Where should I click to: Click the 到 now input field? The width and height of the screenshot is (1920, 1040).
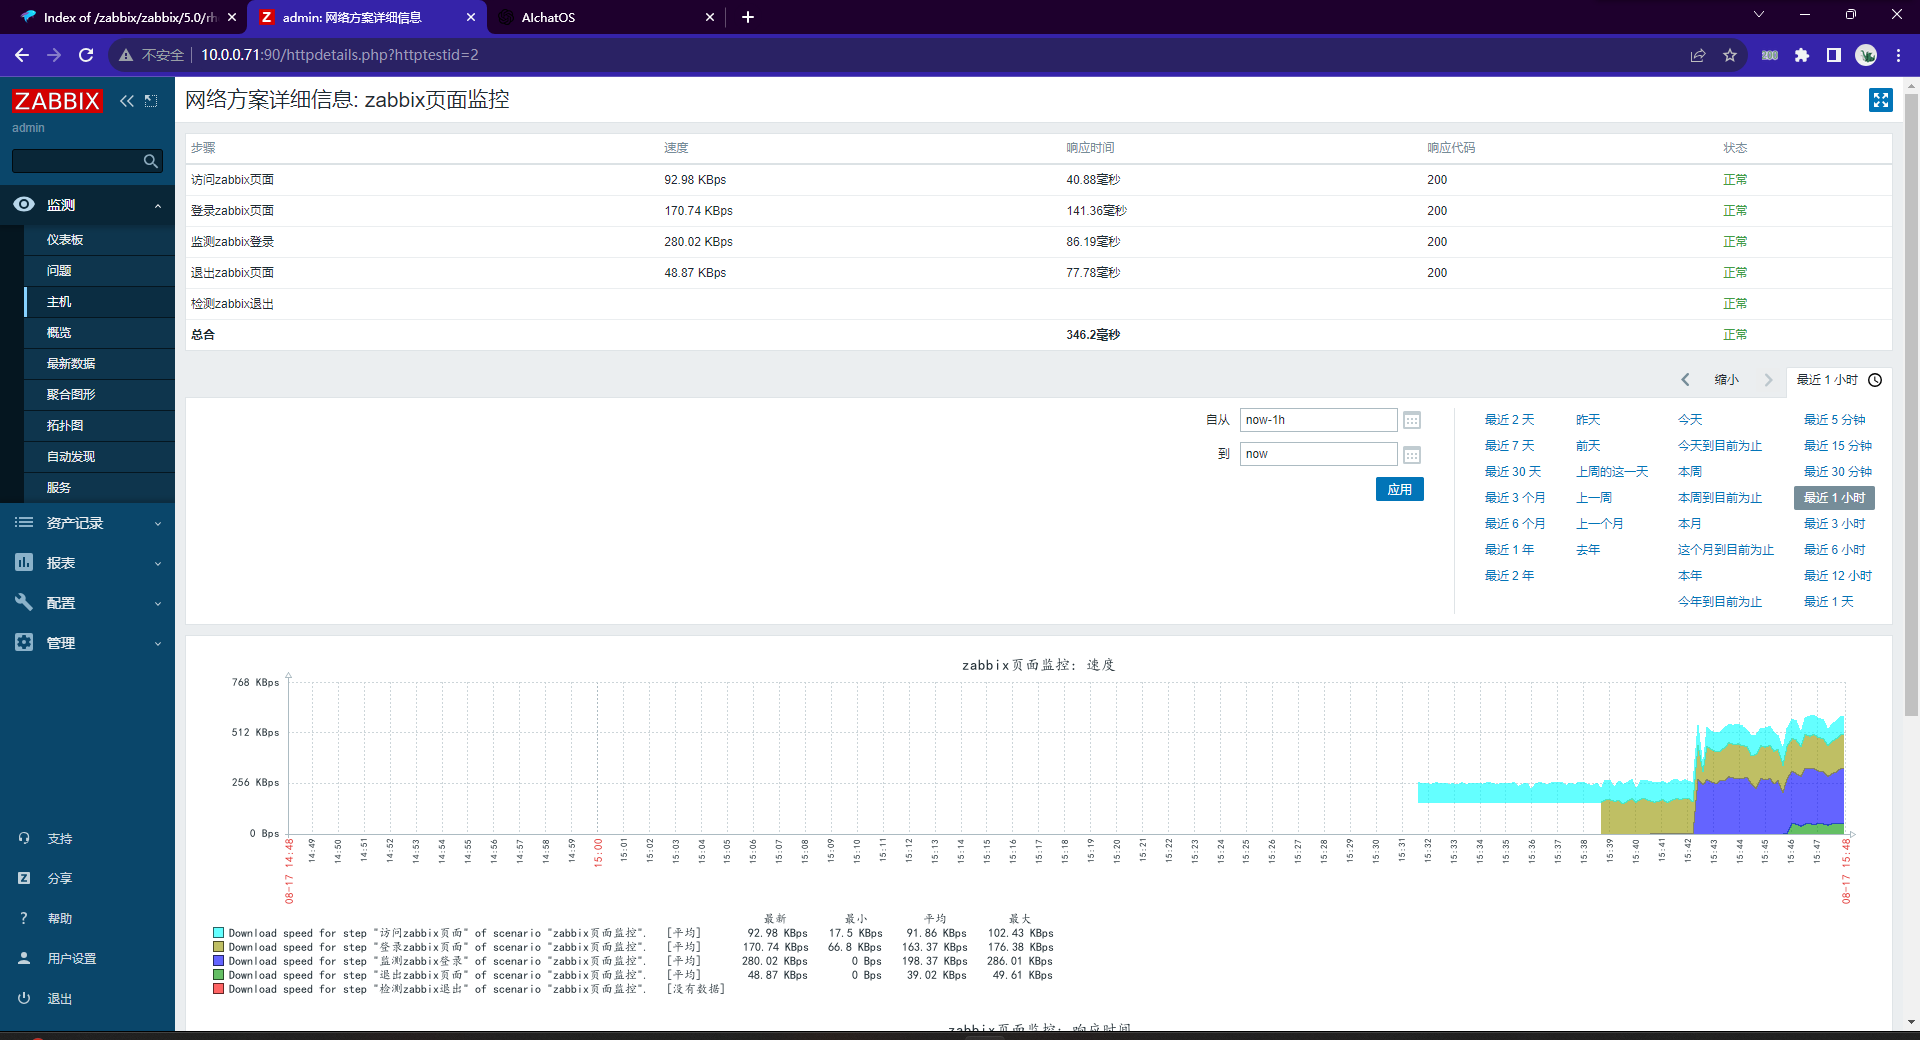point(1318,454)
